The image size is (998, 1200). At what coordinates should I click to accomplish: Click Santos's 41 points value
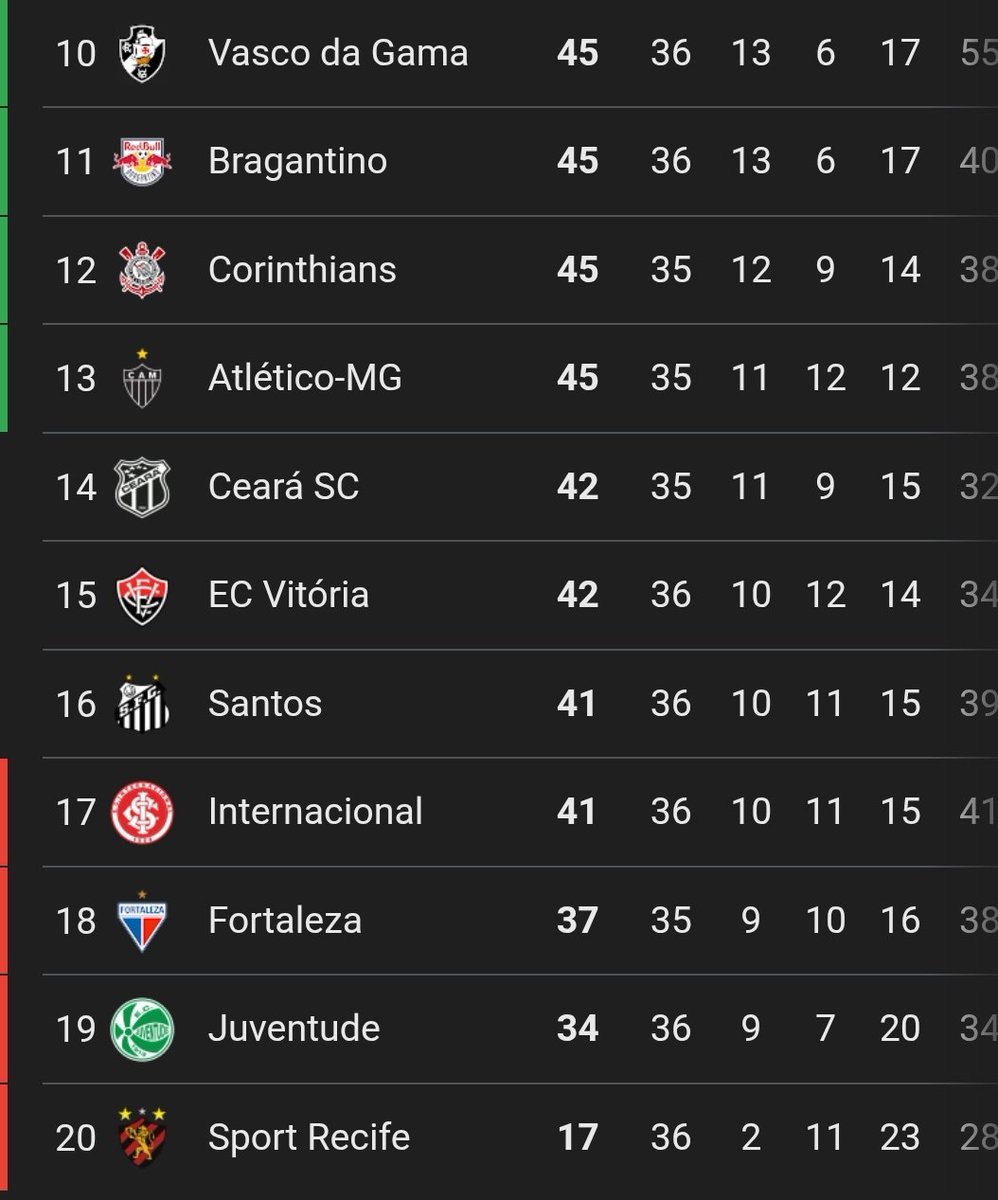(x=577, y=703)
